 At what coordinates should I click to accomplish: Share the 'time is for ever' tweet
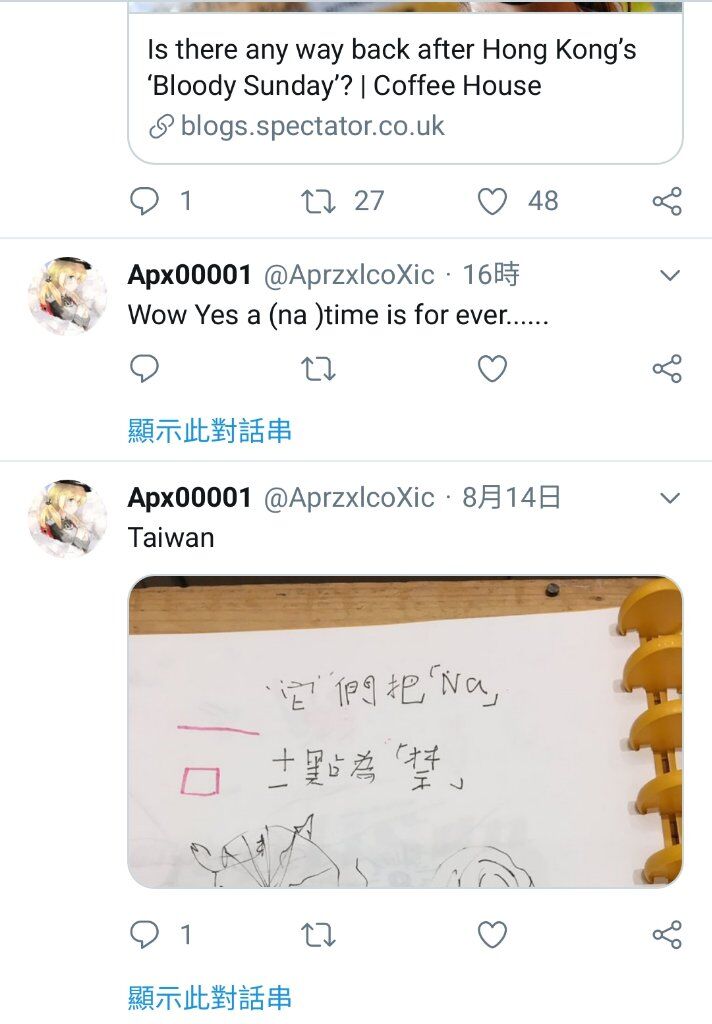click(667, 369)
